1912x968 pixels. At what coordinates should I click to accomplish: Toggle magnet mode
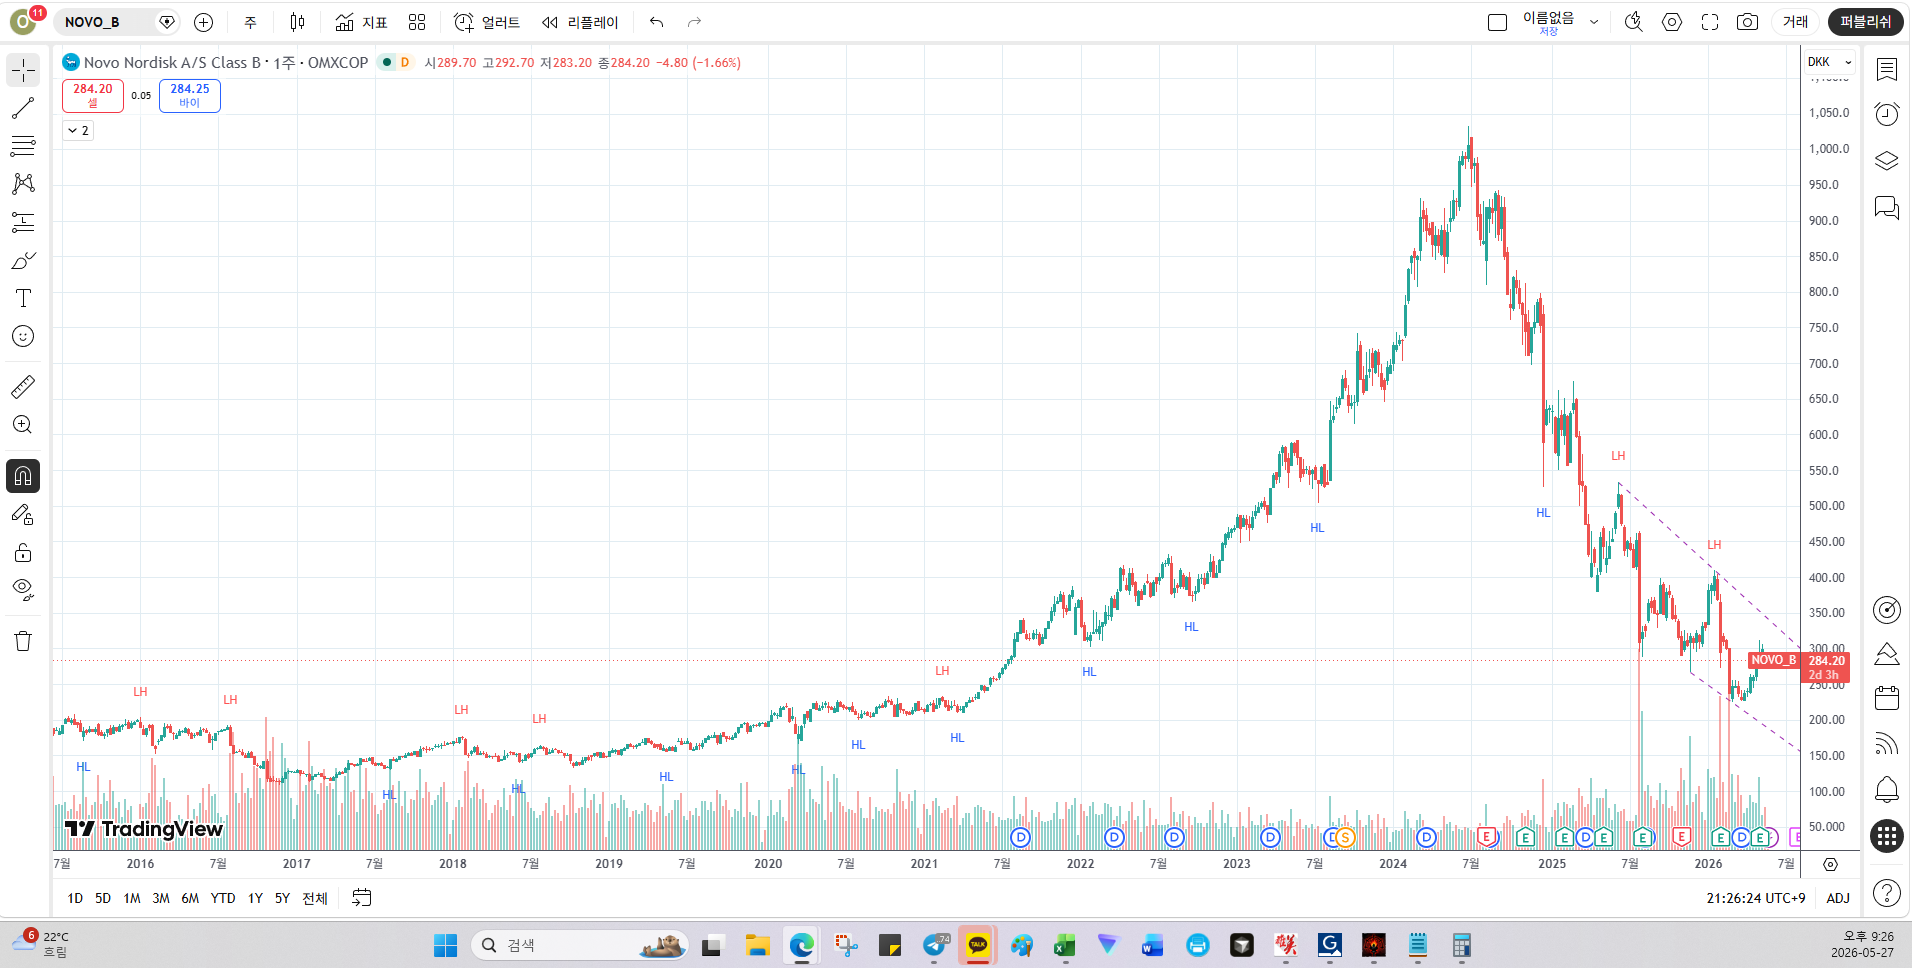click(x=23, y=476)
